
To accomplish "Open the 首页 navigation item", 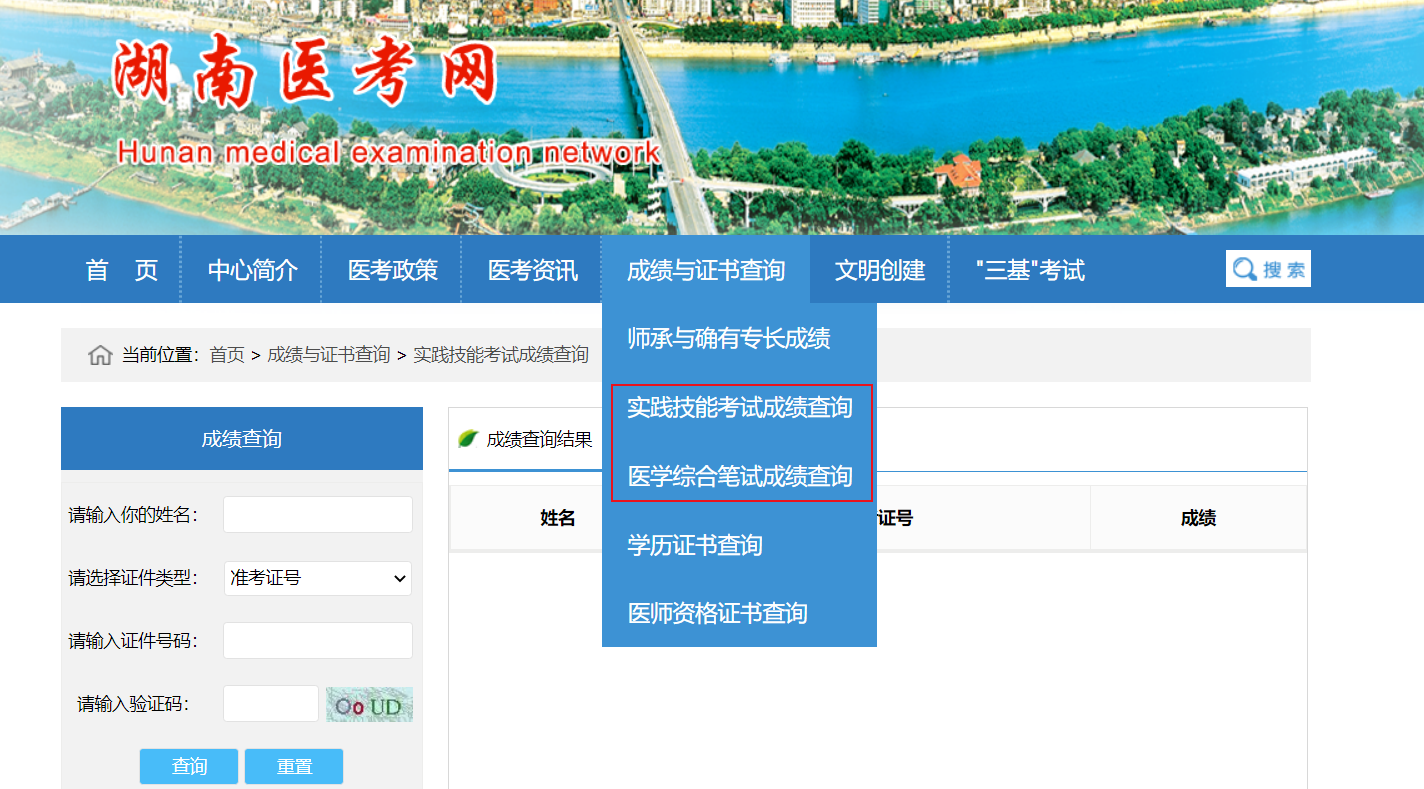I will coord(121,270).
